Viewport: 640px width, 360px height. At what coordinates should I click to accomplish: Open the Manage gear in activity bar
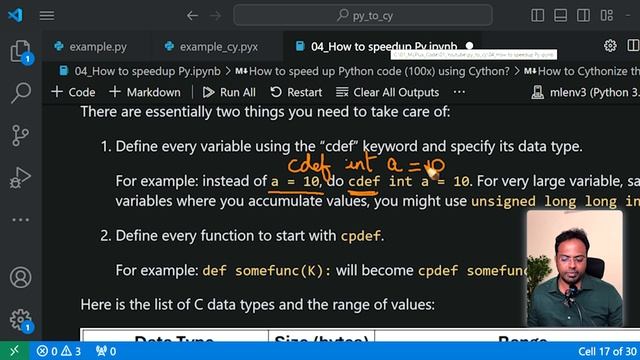[20, 320]
